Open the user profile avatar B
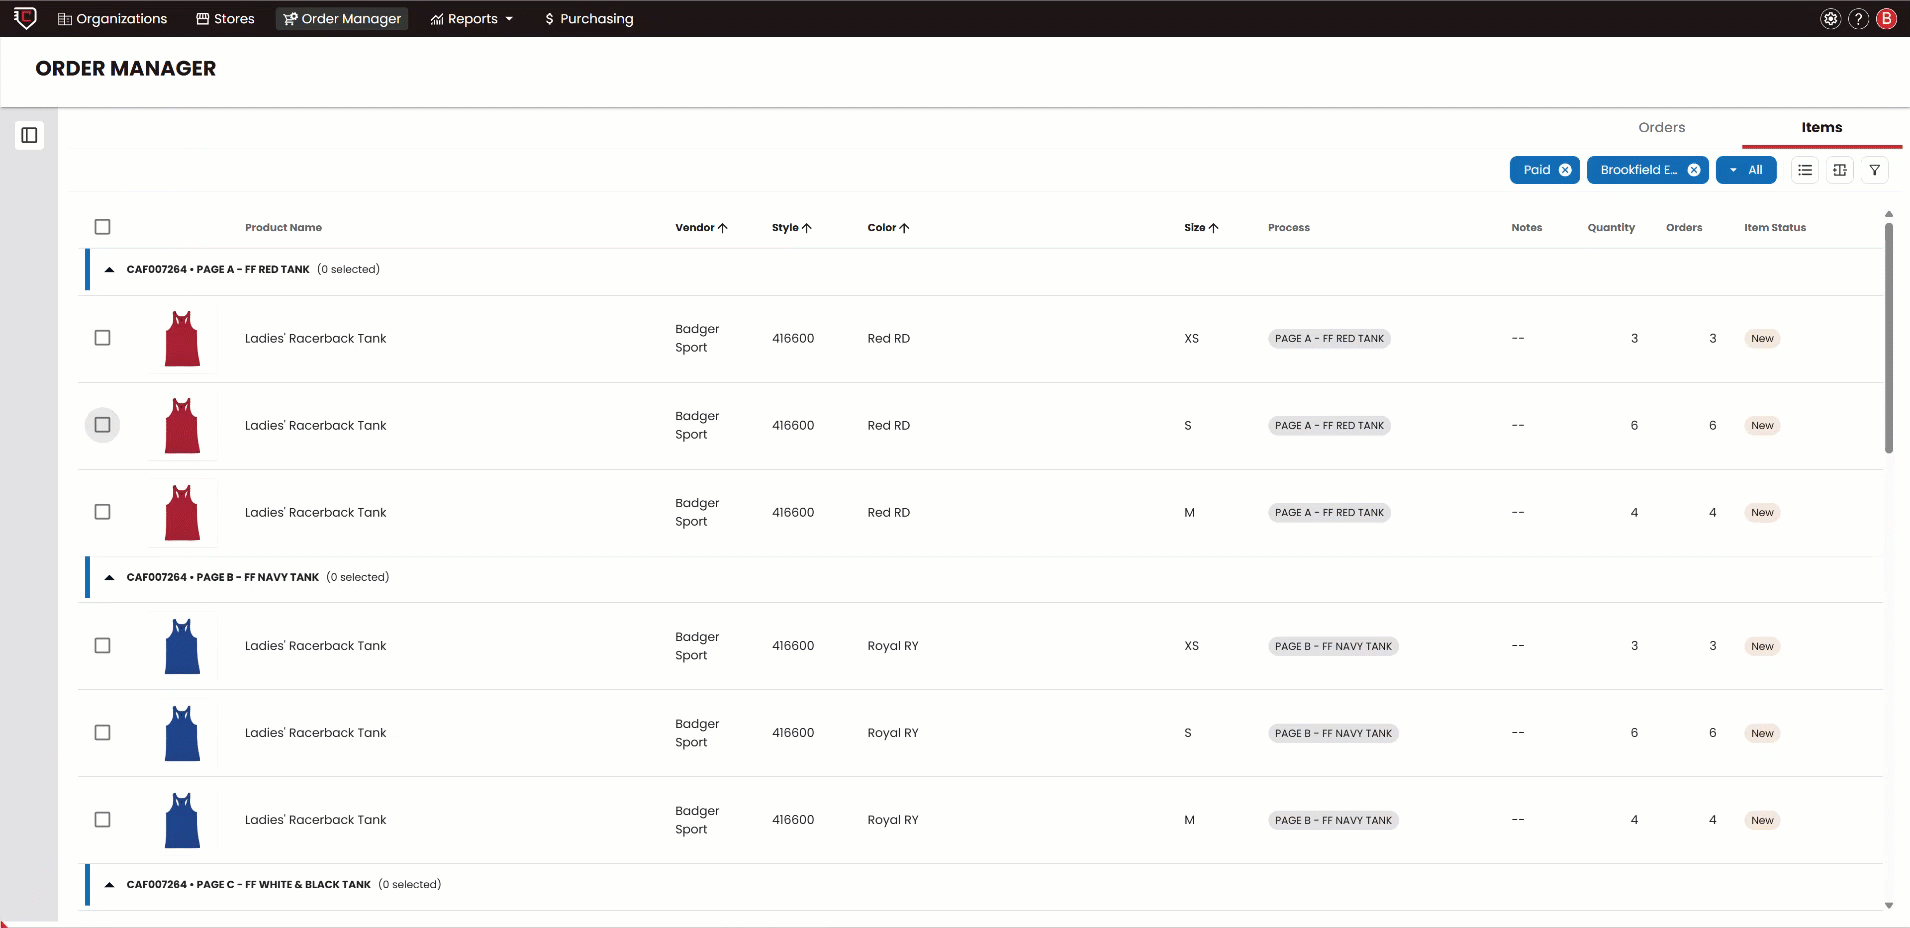1910x928 pixels. point(1887,19)
